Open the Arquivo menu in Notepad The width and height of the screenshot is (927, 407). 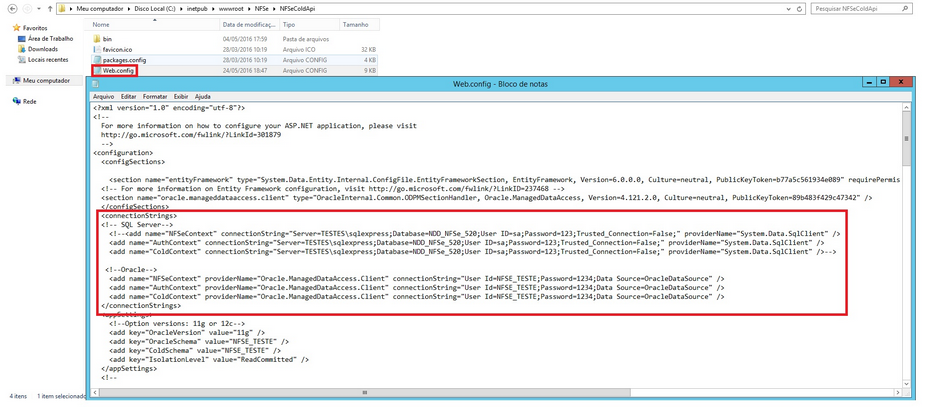tap(103, 96)
